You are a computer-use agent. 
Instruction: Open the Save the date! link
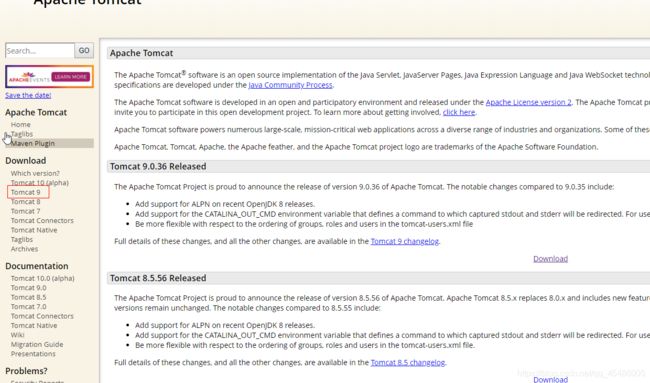point(28,95)
